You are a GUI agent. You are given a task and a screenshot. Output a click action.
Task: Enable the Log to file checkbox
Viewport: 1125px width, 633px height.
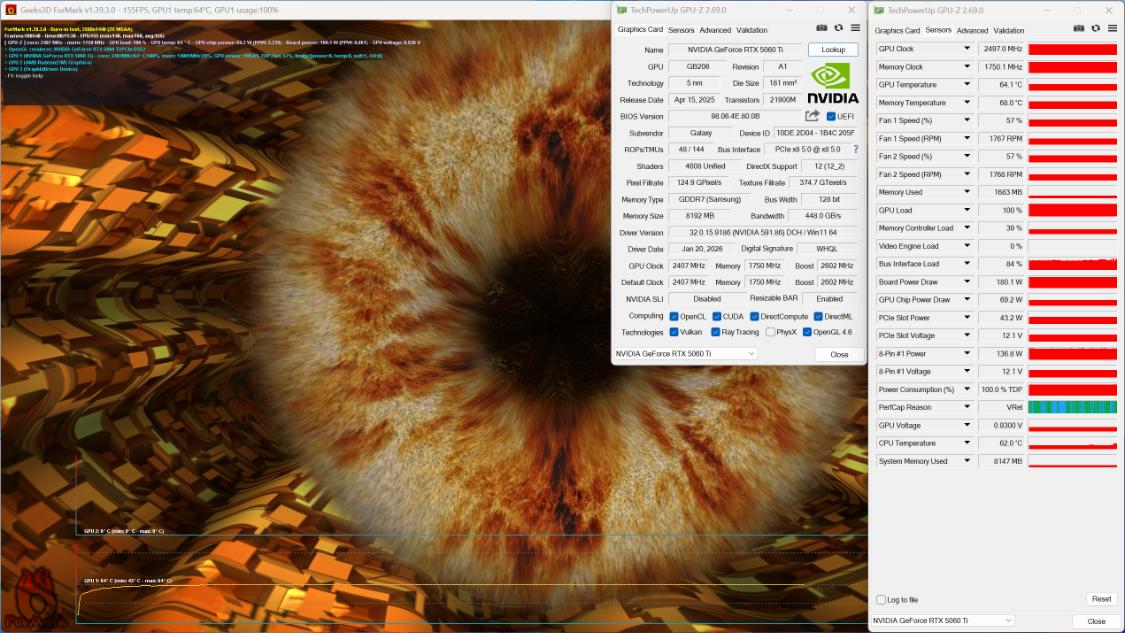[880, 600]
